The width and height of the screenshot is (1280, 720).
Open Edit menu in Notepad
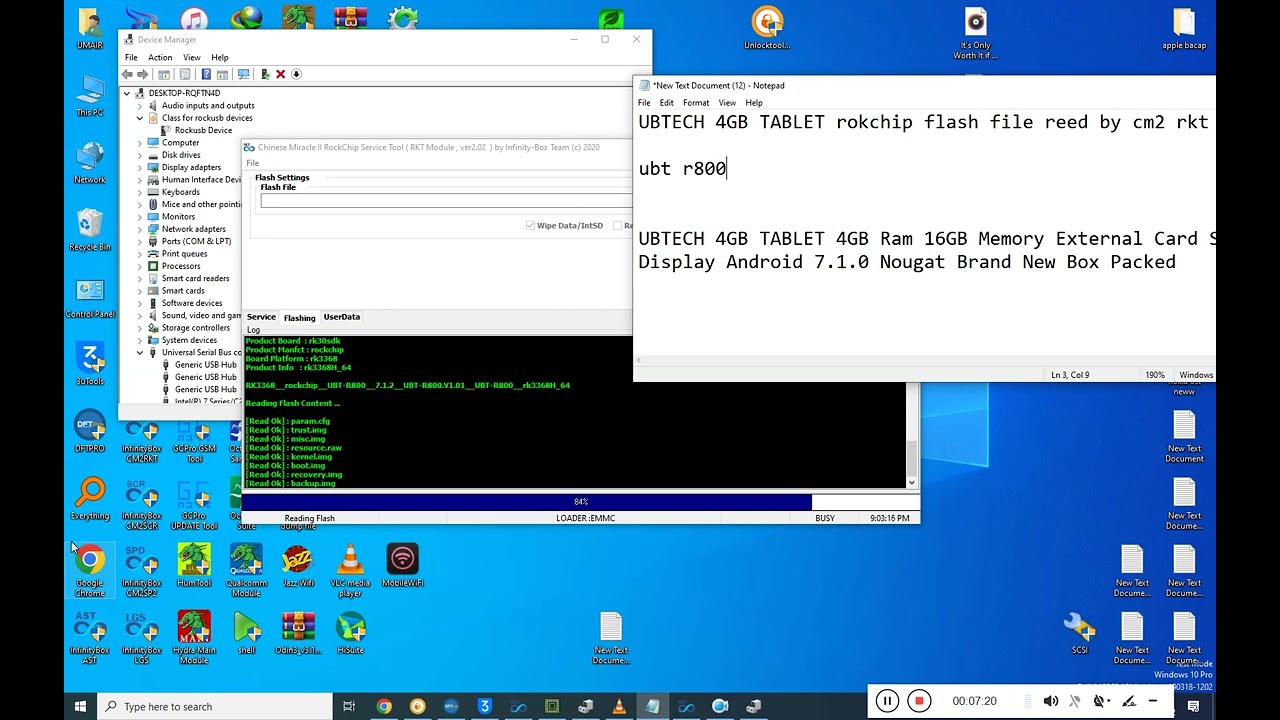tap(666, 103)
